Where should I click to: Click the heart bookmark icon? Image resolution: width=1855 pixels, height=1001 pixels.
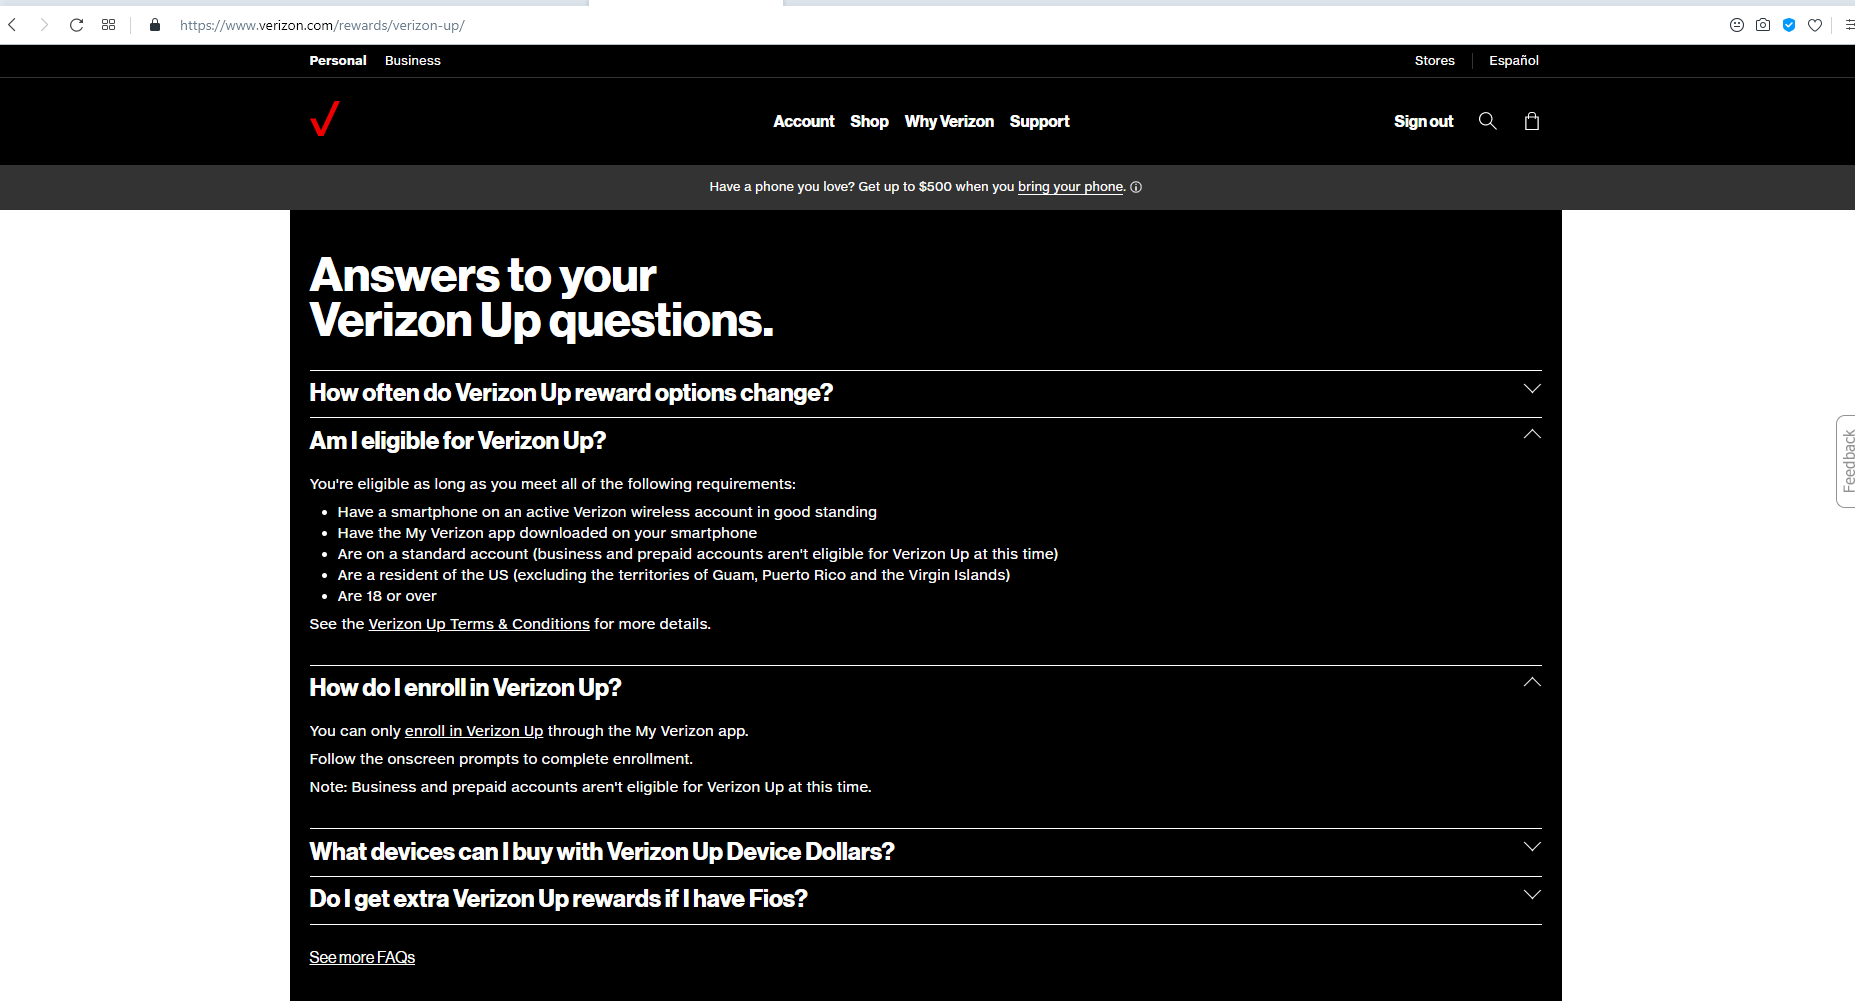(1815, 25)
